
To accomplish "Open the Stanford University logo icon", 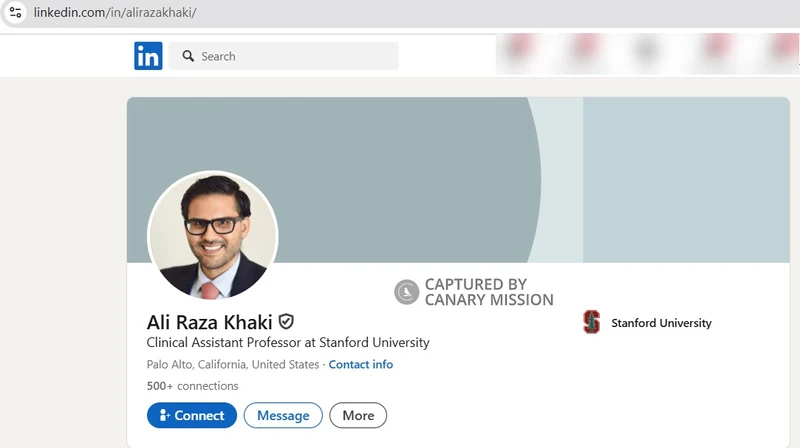I will tap(591, 322).
